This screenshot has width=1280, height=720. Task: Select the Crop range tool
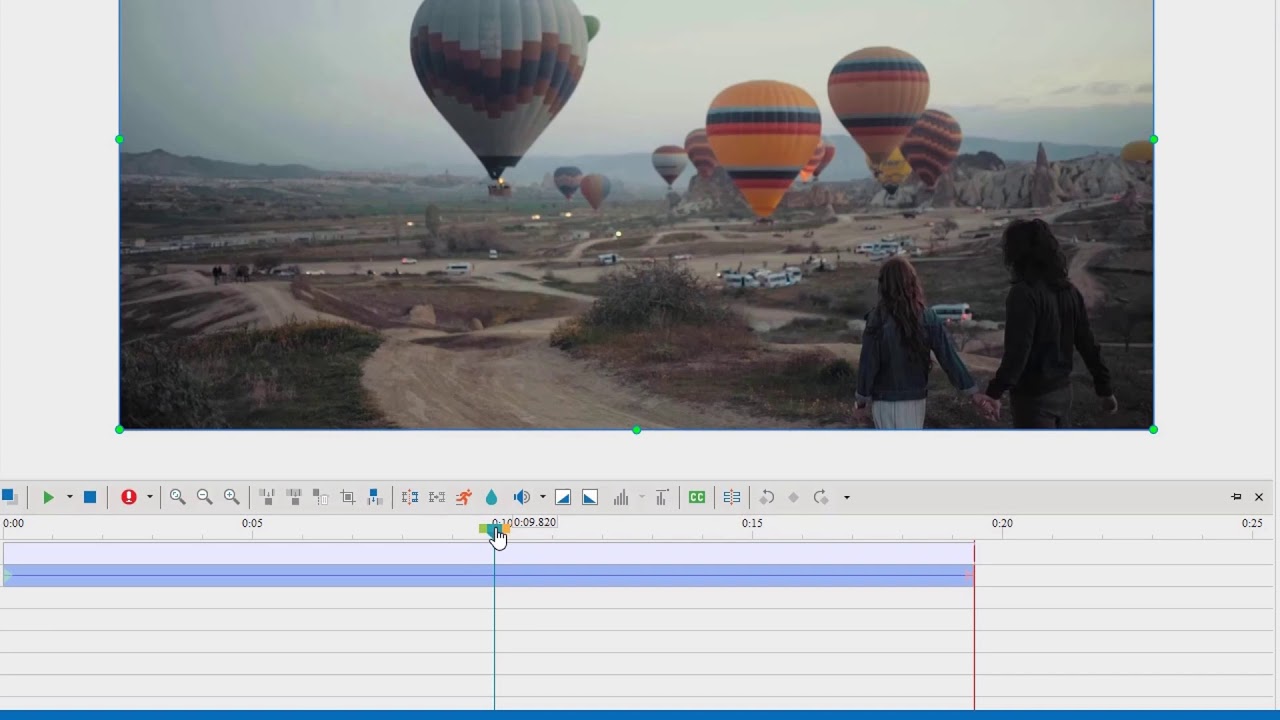(x=348, y=497)
